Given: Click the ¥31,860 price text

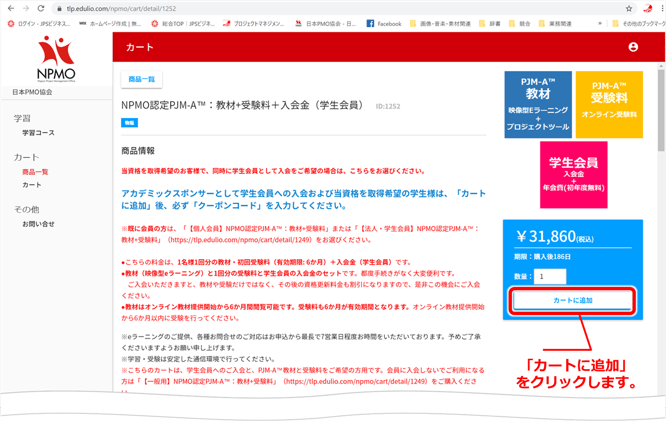Looking at the screenshot, I should coord(554,236).
